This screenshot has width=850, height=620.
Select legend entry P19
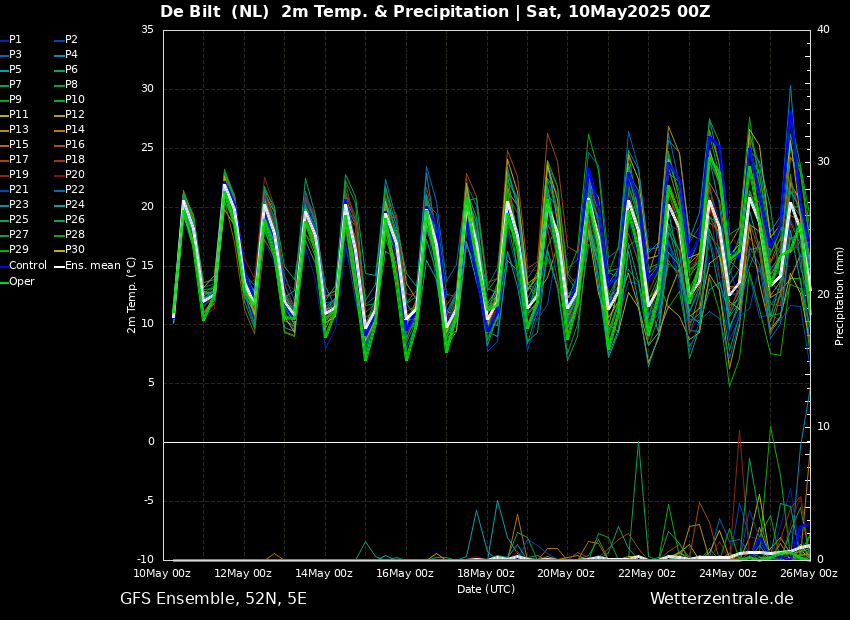tap(14, 175)
